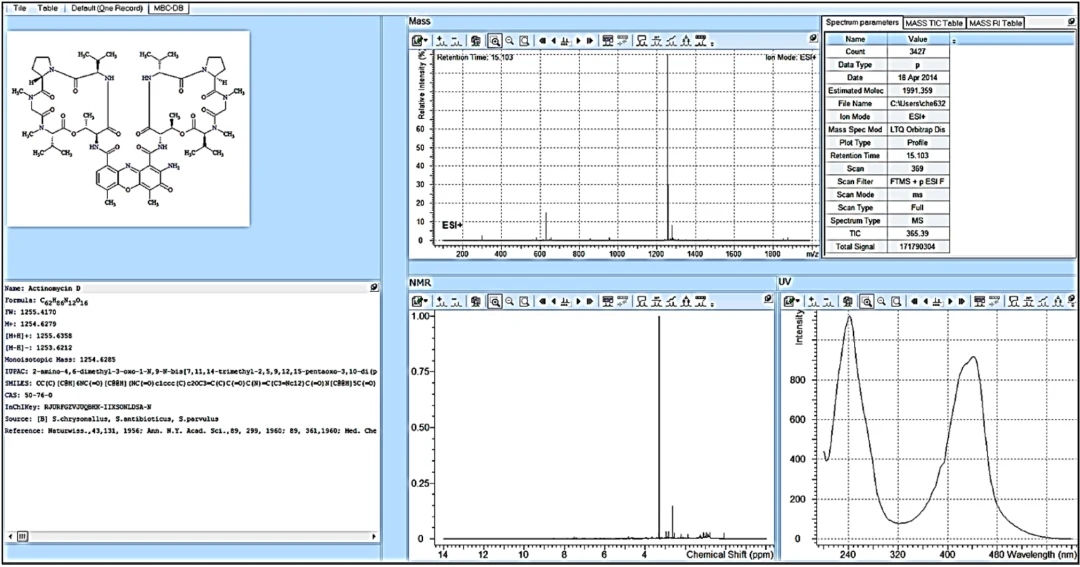Select the TIC value 365.39 cell
The height and width of the screenshot is (567, 1080).
click(917, 234)
